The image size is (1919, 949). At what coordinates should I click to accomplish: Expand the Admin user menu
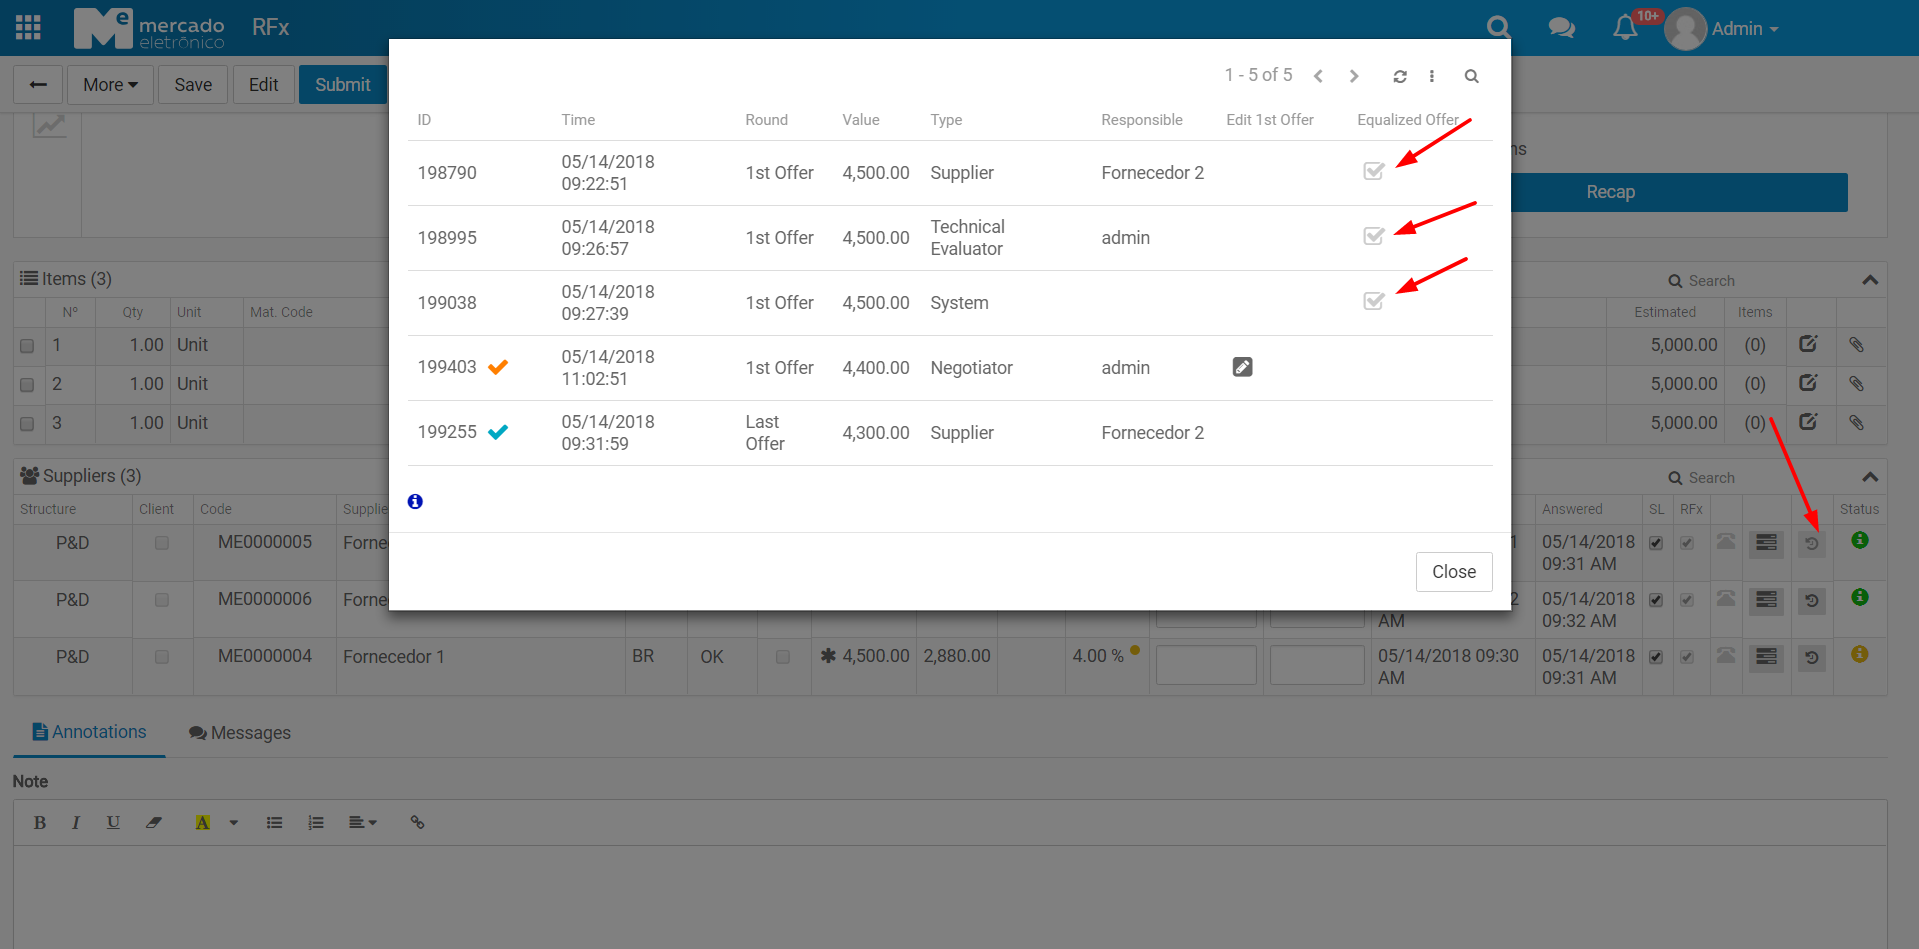pyautogui.click(x=1744, y=29)
